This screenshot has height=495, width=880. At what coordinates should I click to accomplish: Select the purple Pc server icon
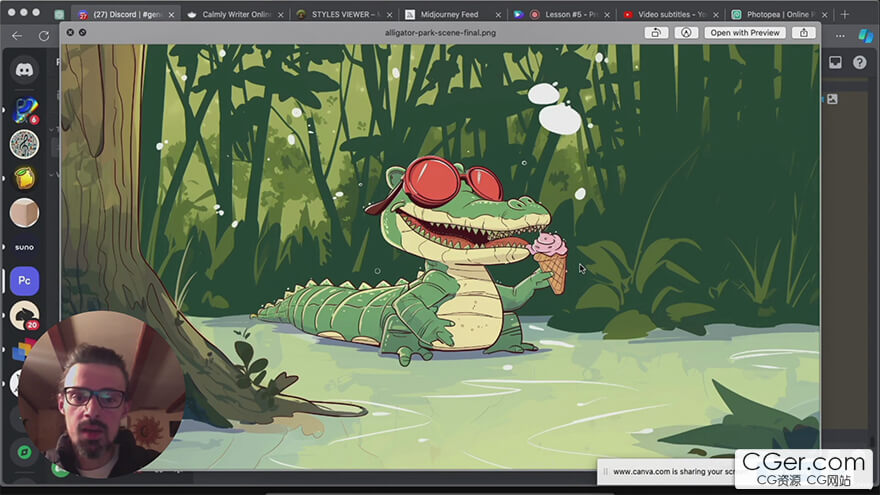(24, 281)
